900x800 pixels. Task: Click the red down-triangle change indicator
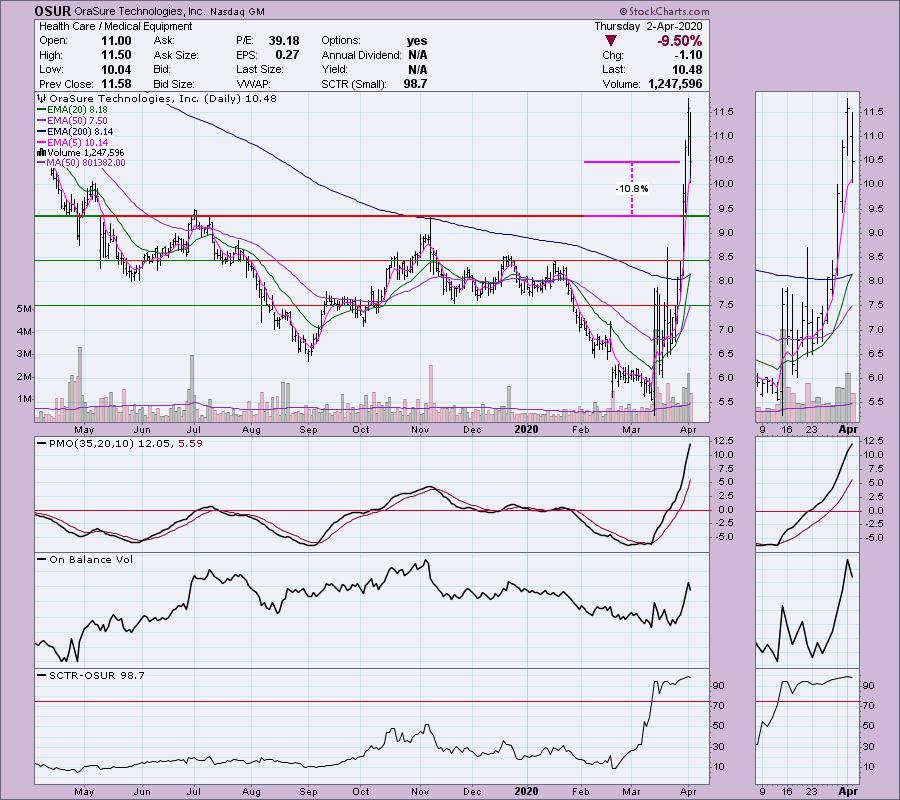(611, 41)
